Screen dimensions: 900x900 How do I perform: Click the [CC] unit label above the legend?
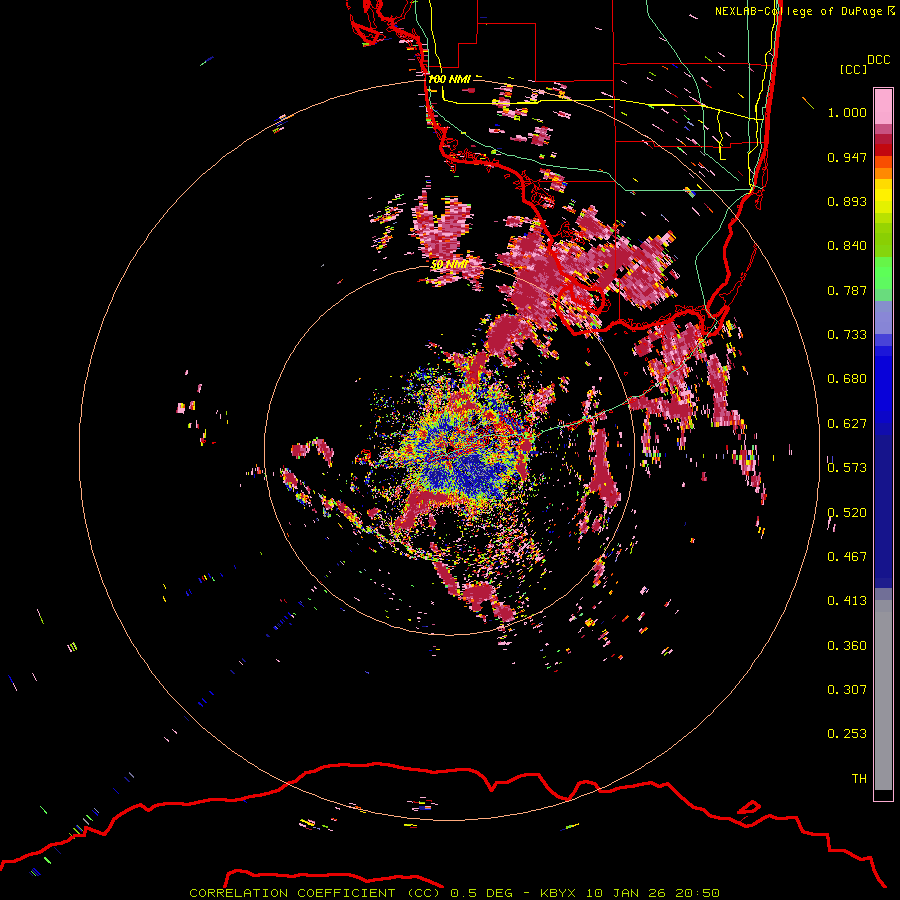[854, 69]
